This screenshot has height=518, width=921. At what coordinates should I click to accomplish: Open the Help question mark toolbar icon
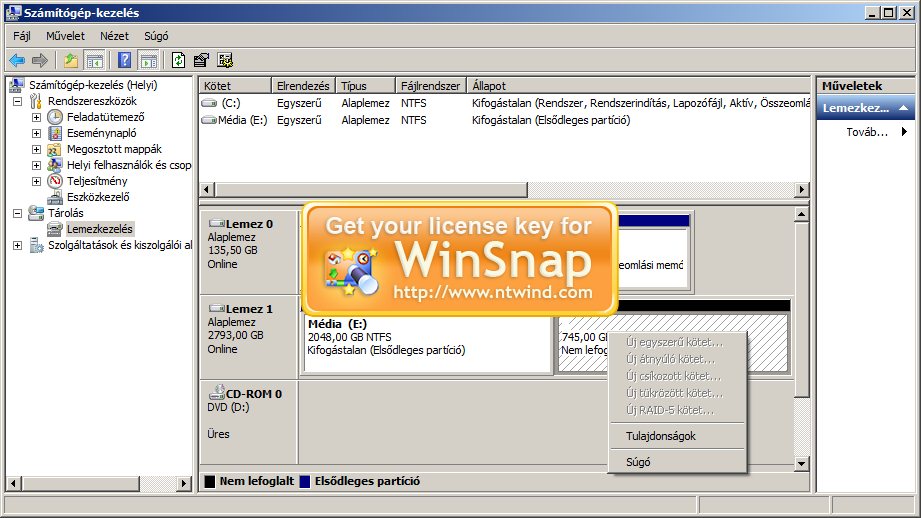125,60
